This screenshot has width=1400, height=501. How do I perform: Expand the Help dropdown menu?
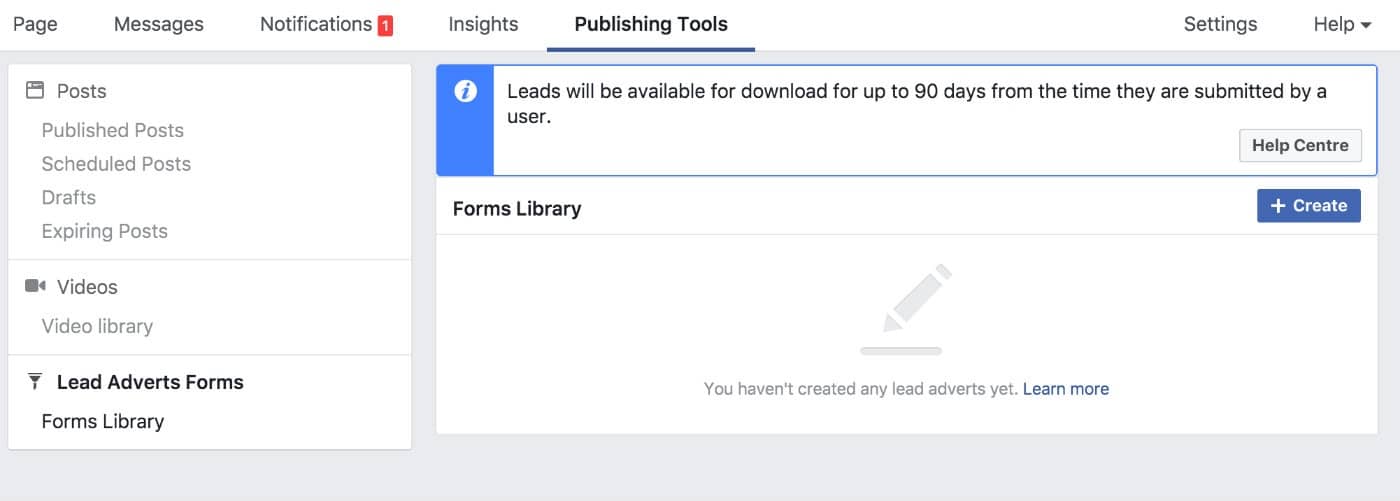(x=1341, y=25)
